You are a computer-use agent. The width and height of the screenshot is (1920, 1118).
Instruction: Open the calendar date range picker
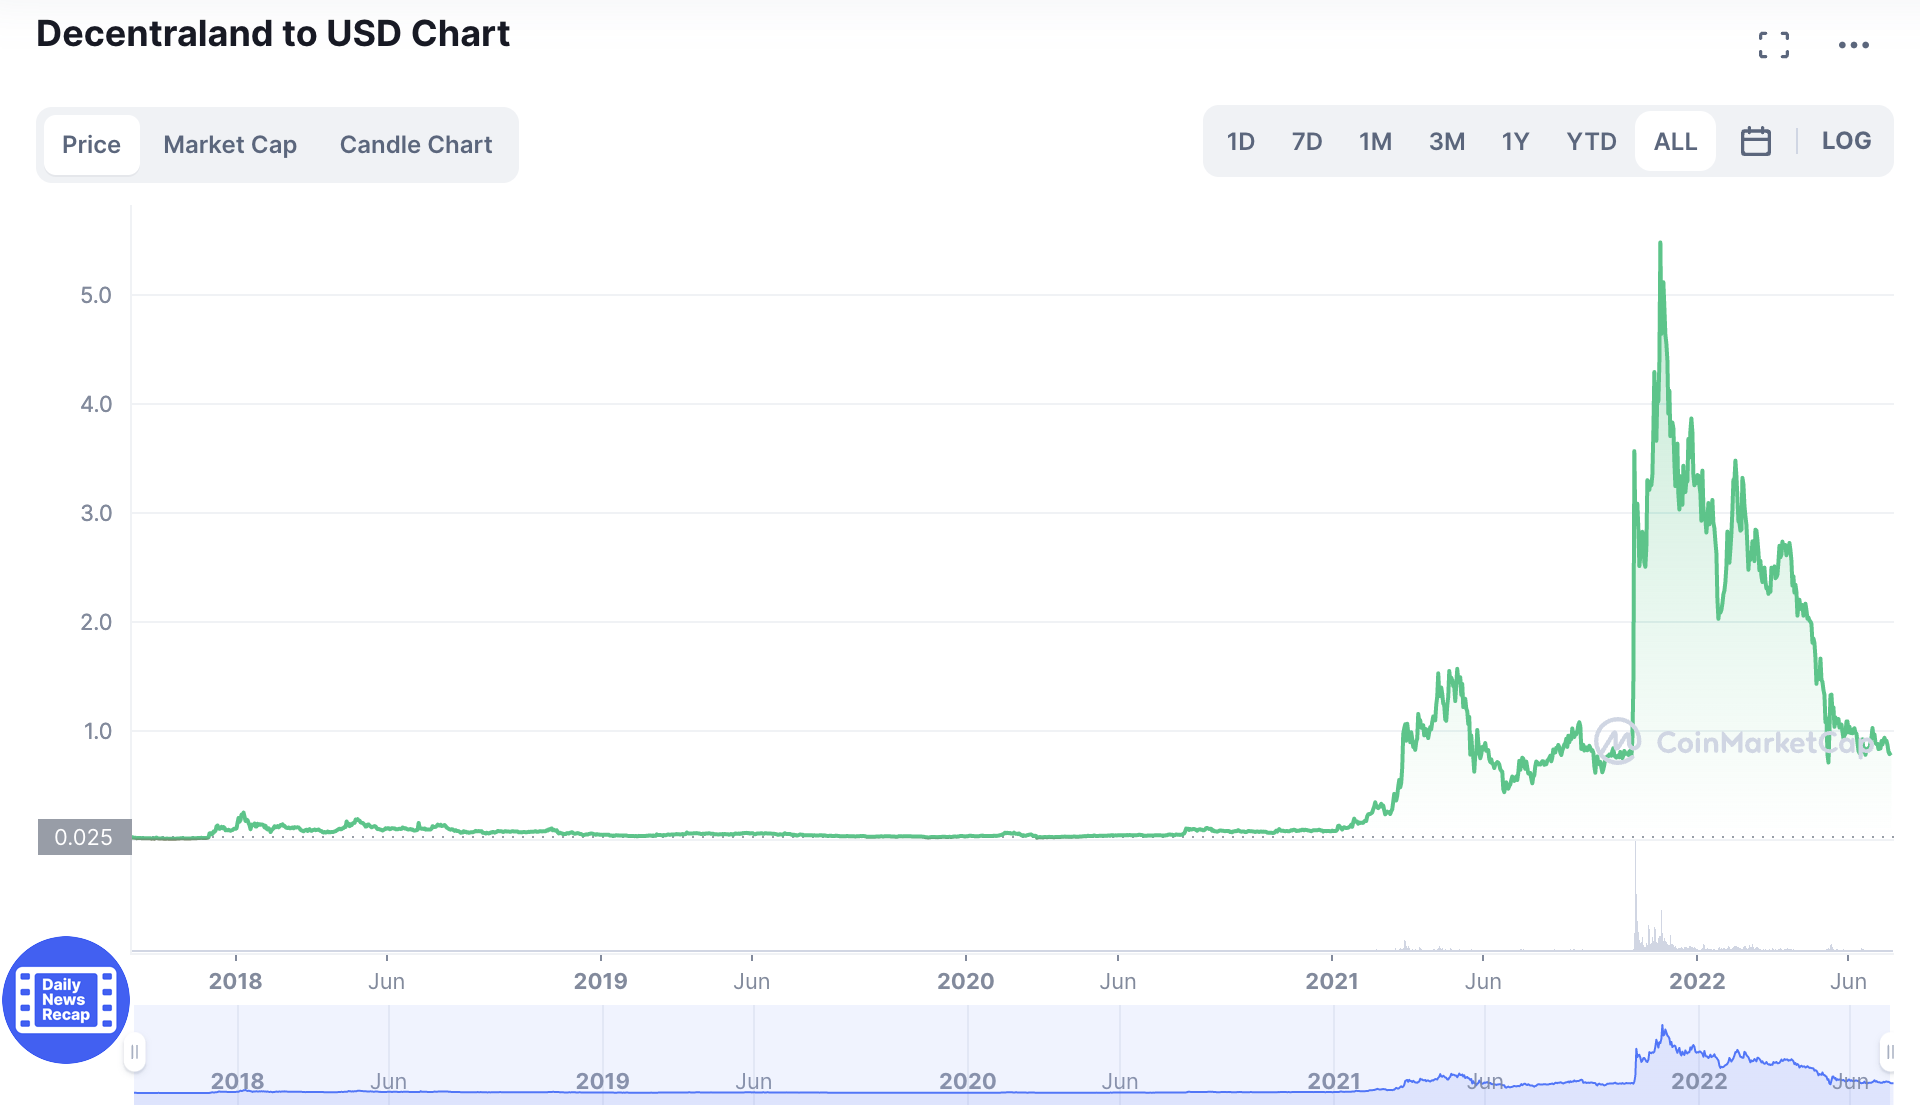pyautogui.click(x=1755, y=141)
